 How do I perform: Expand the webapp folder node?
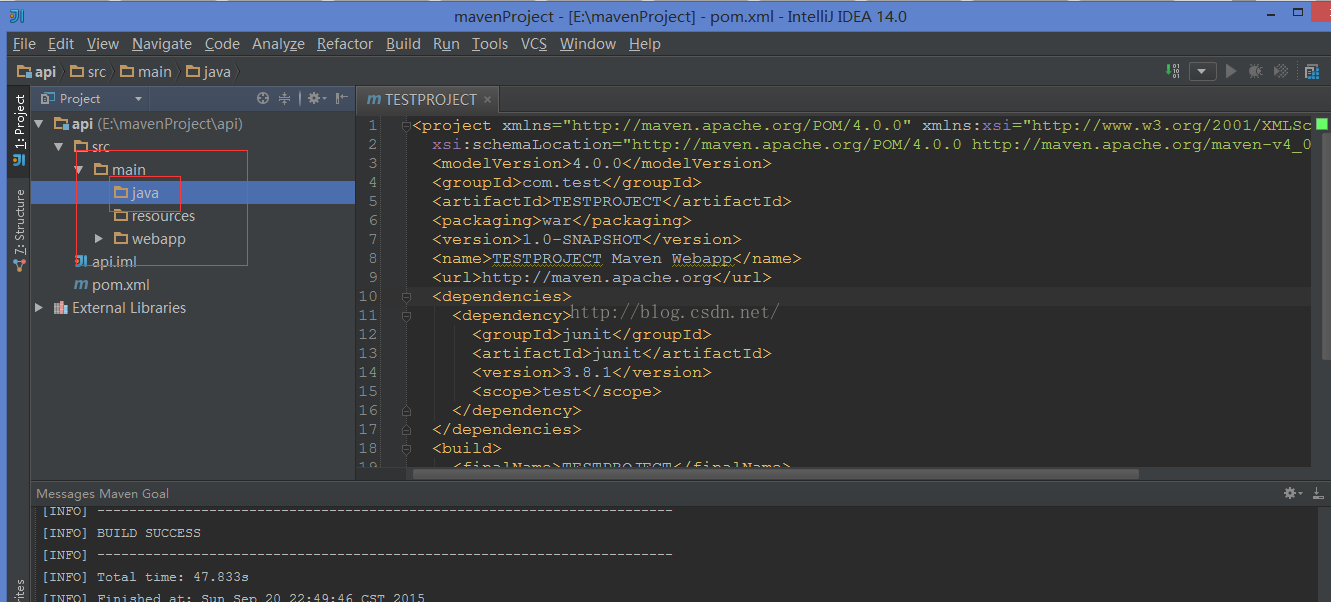(x=99, y=239)
